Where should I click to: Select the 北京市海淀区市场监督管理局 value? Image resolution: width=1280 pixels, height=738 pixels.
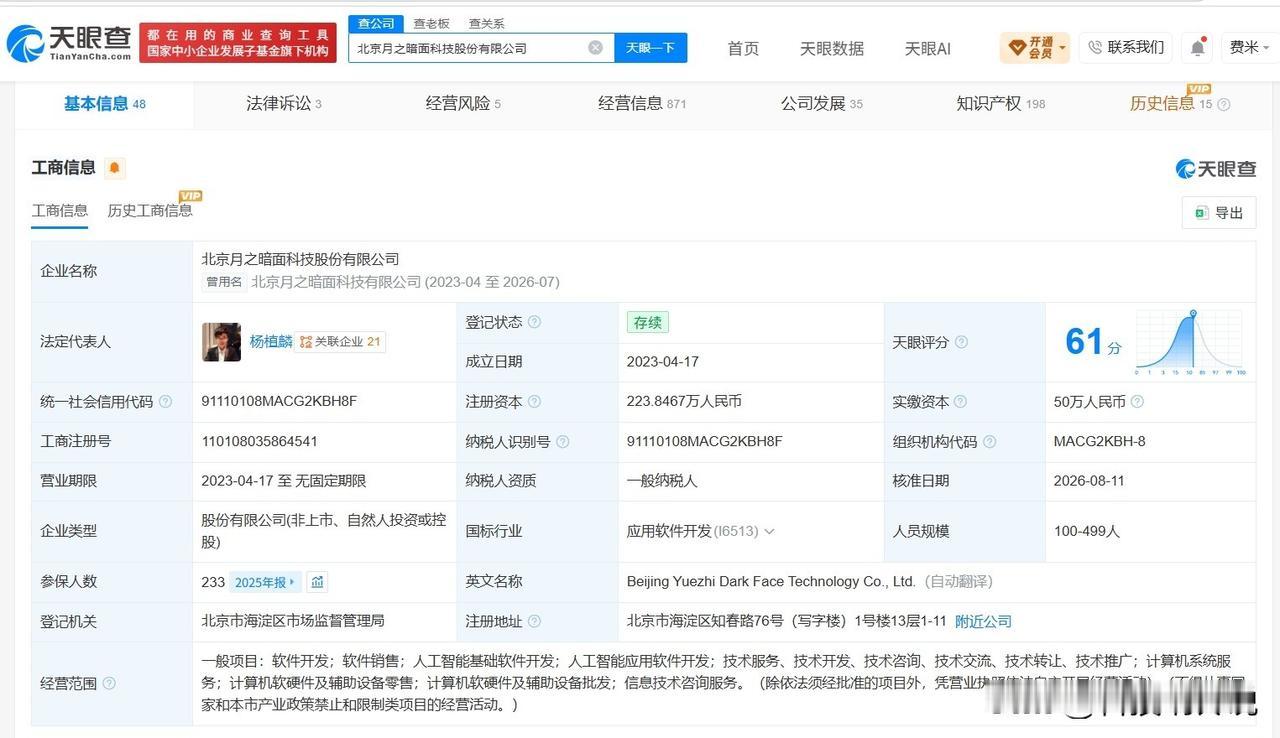[x=293, y=621]
